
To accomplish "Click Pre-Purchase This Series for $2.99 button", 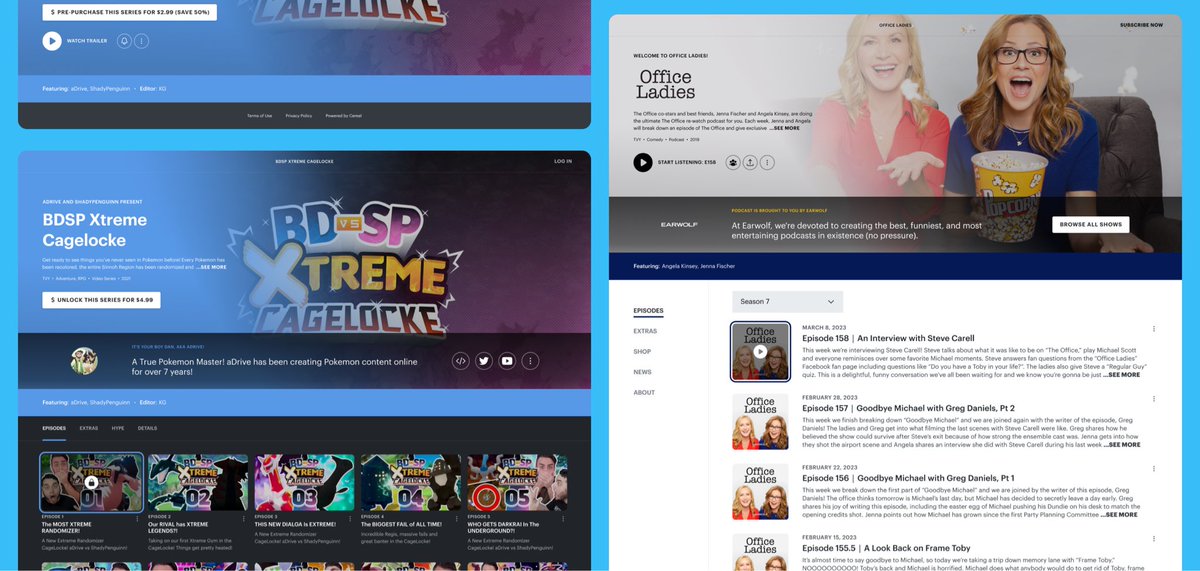I will point(129,13).
